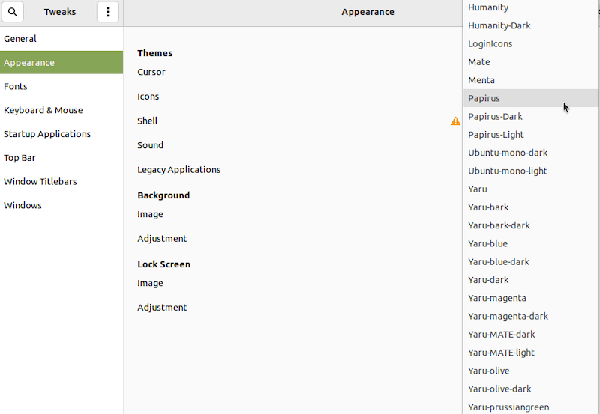Choose Yaru-prussiangreen at list bottom
Image resolution: width=600 pixels, height=414 pixels.
tap(530, 407)
